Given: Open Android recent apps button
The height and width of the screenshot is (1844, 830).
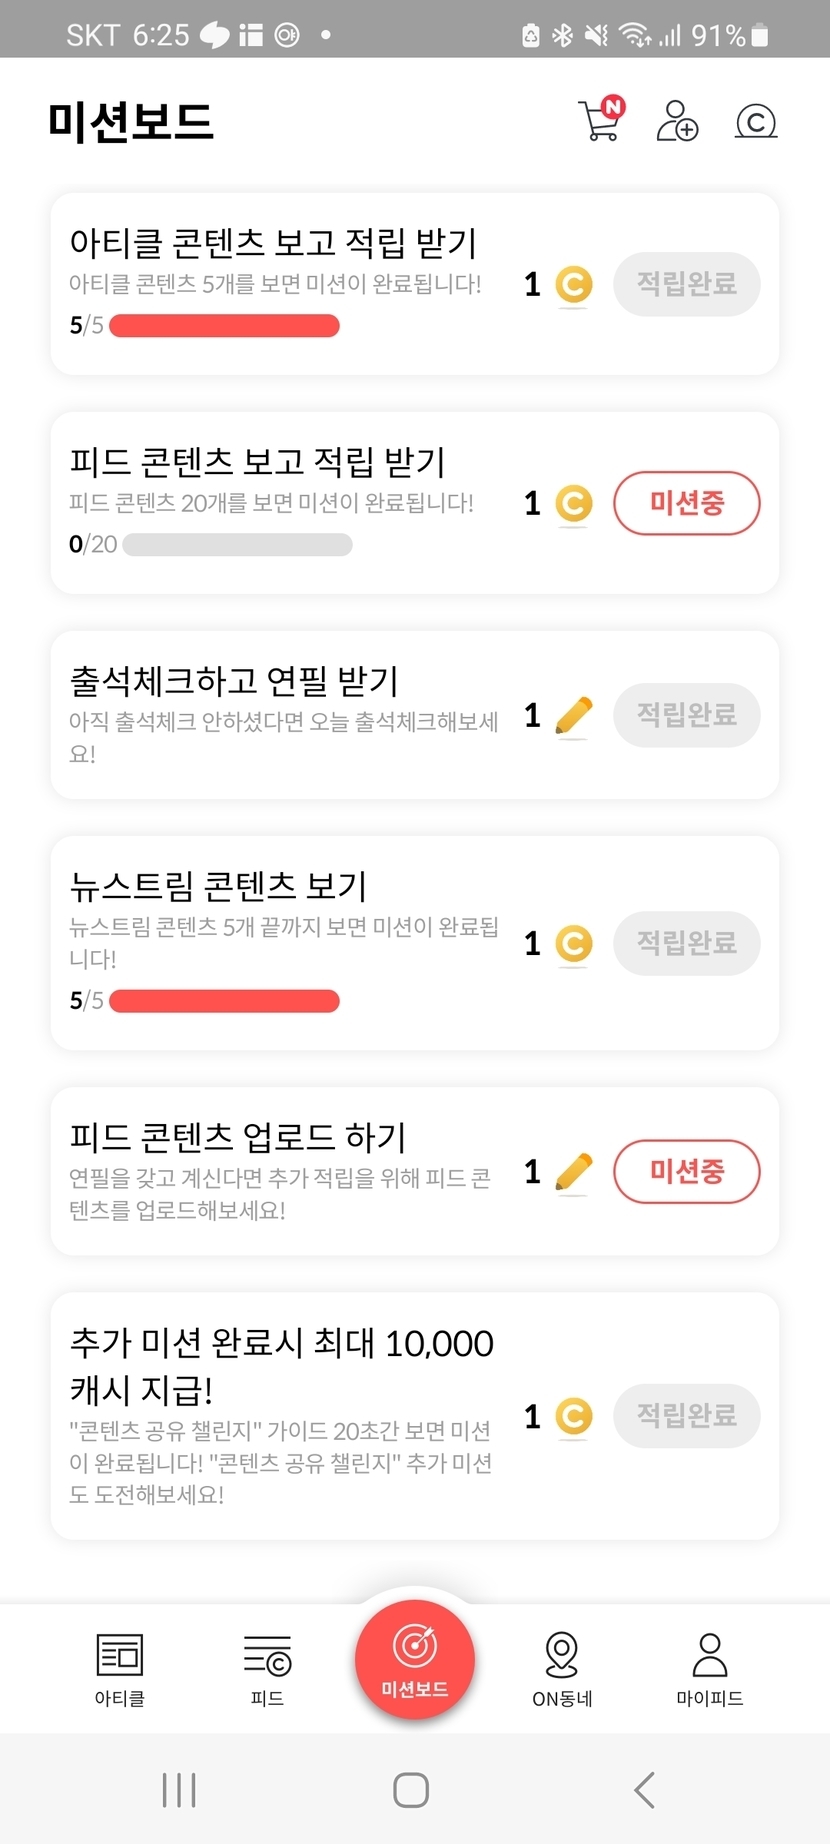Looking at the screenshot, I should point(179,1789).
